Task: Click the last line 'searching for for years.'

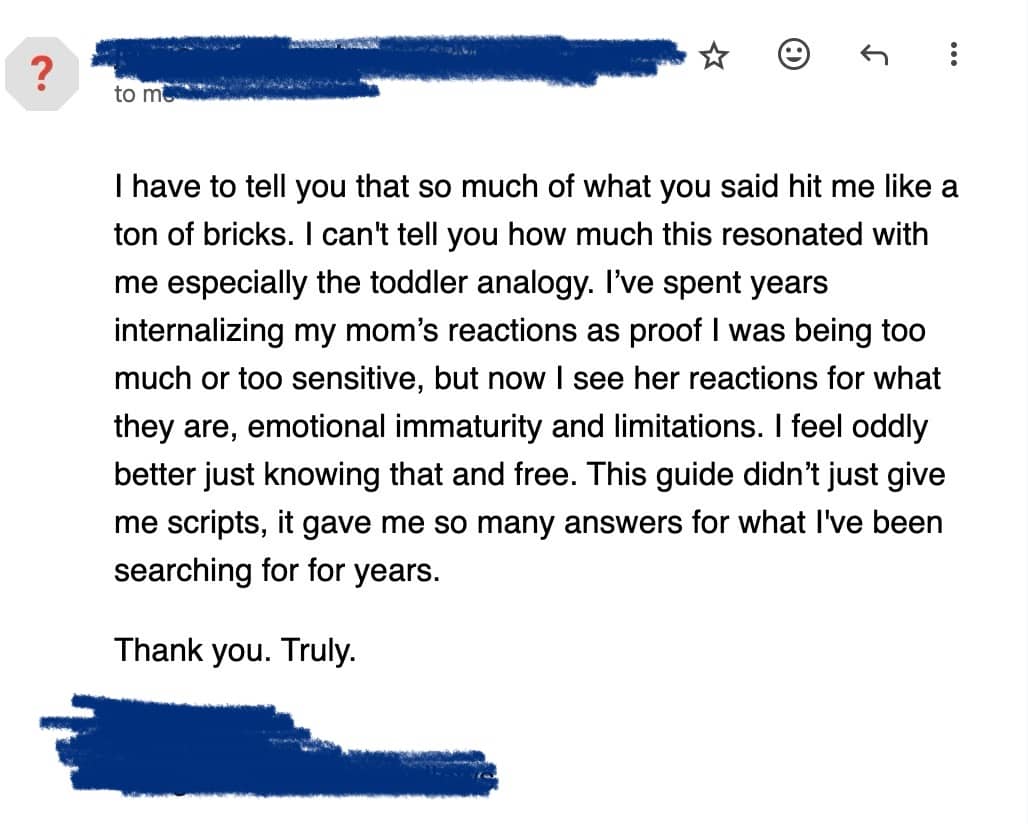Action: coord(277,570)
